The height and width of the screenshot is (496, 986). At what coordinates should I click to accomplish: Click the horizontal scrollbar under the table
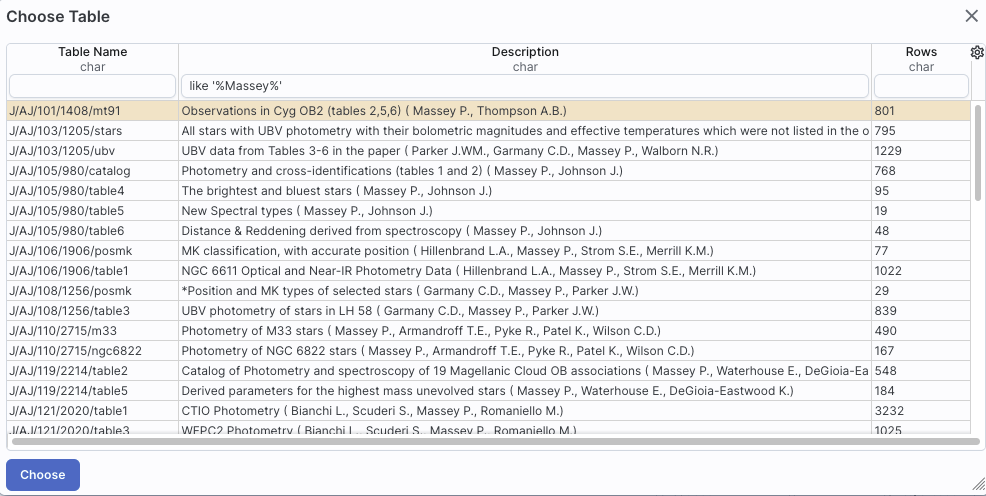click(496, 441)
